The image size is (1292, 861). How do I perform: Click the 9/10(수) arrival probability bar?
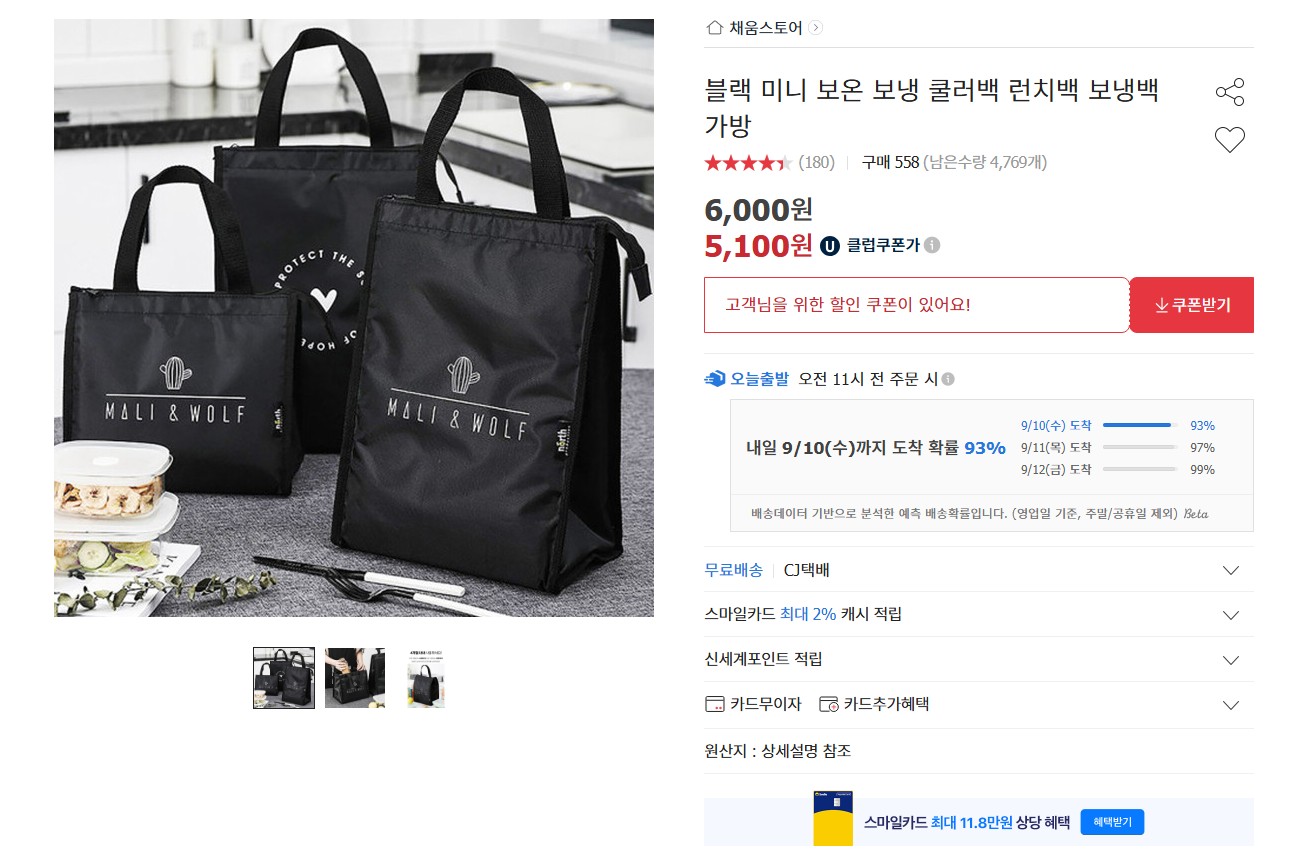tap(1139, 425)
